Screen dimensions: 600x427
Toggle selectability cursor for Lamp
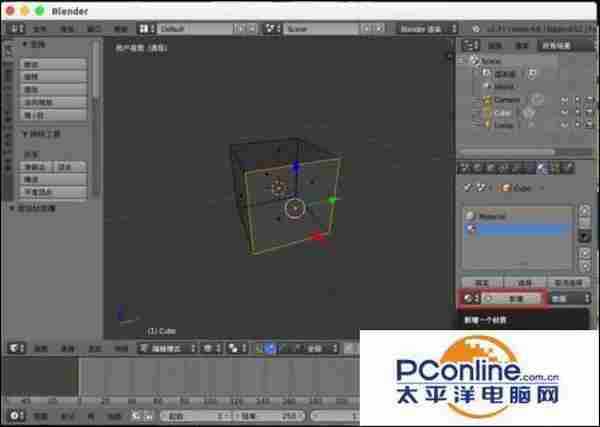pos(577,125)
